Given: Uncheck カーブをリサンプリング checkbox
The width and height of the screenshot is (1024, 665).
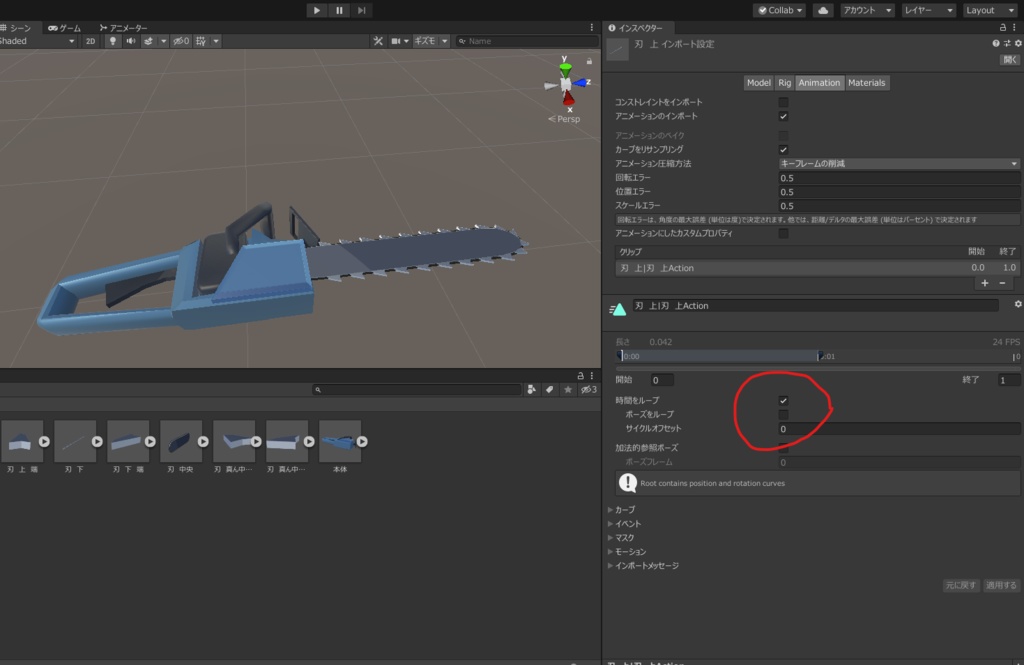Looking at the screenshot, I should click(x=783, y=150).
